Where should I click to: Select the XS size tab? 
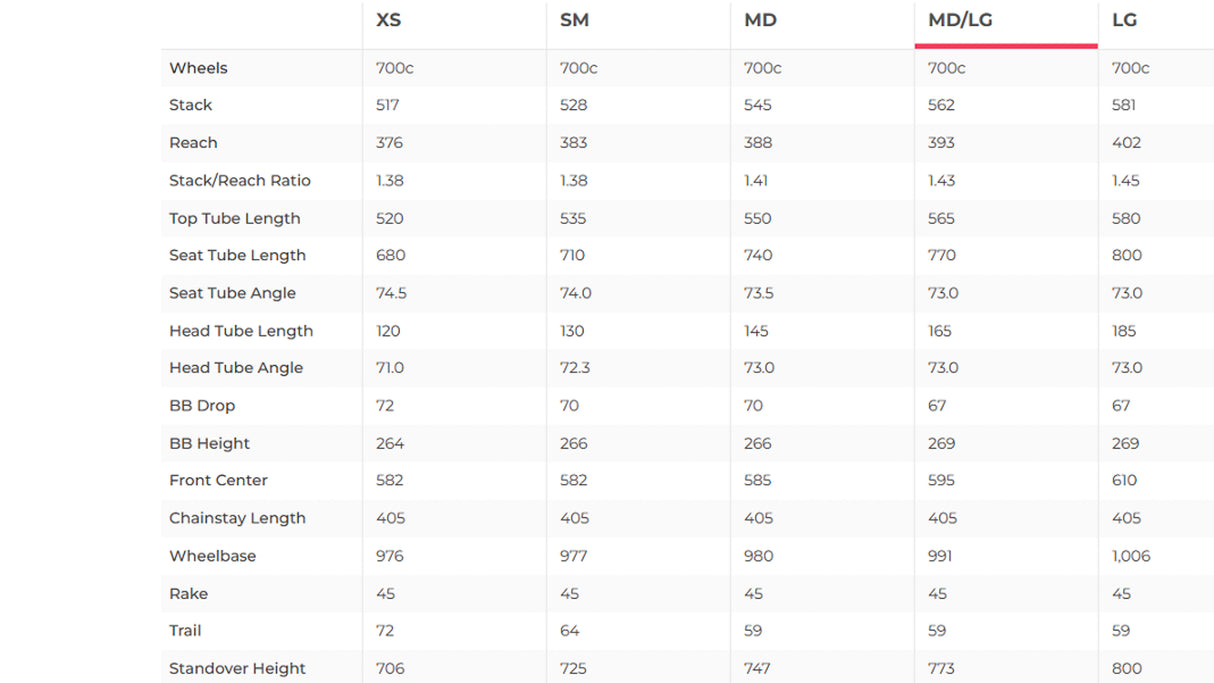(x=388, y=20)
